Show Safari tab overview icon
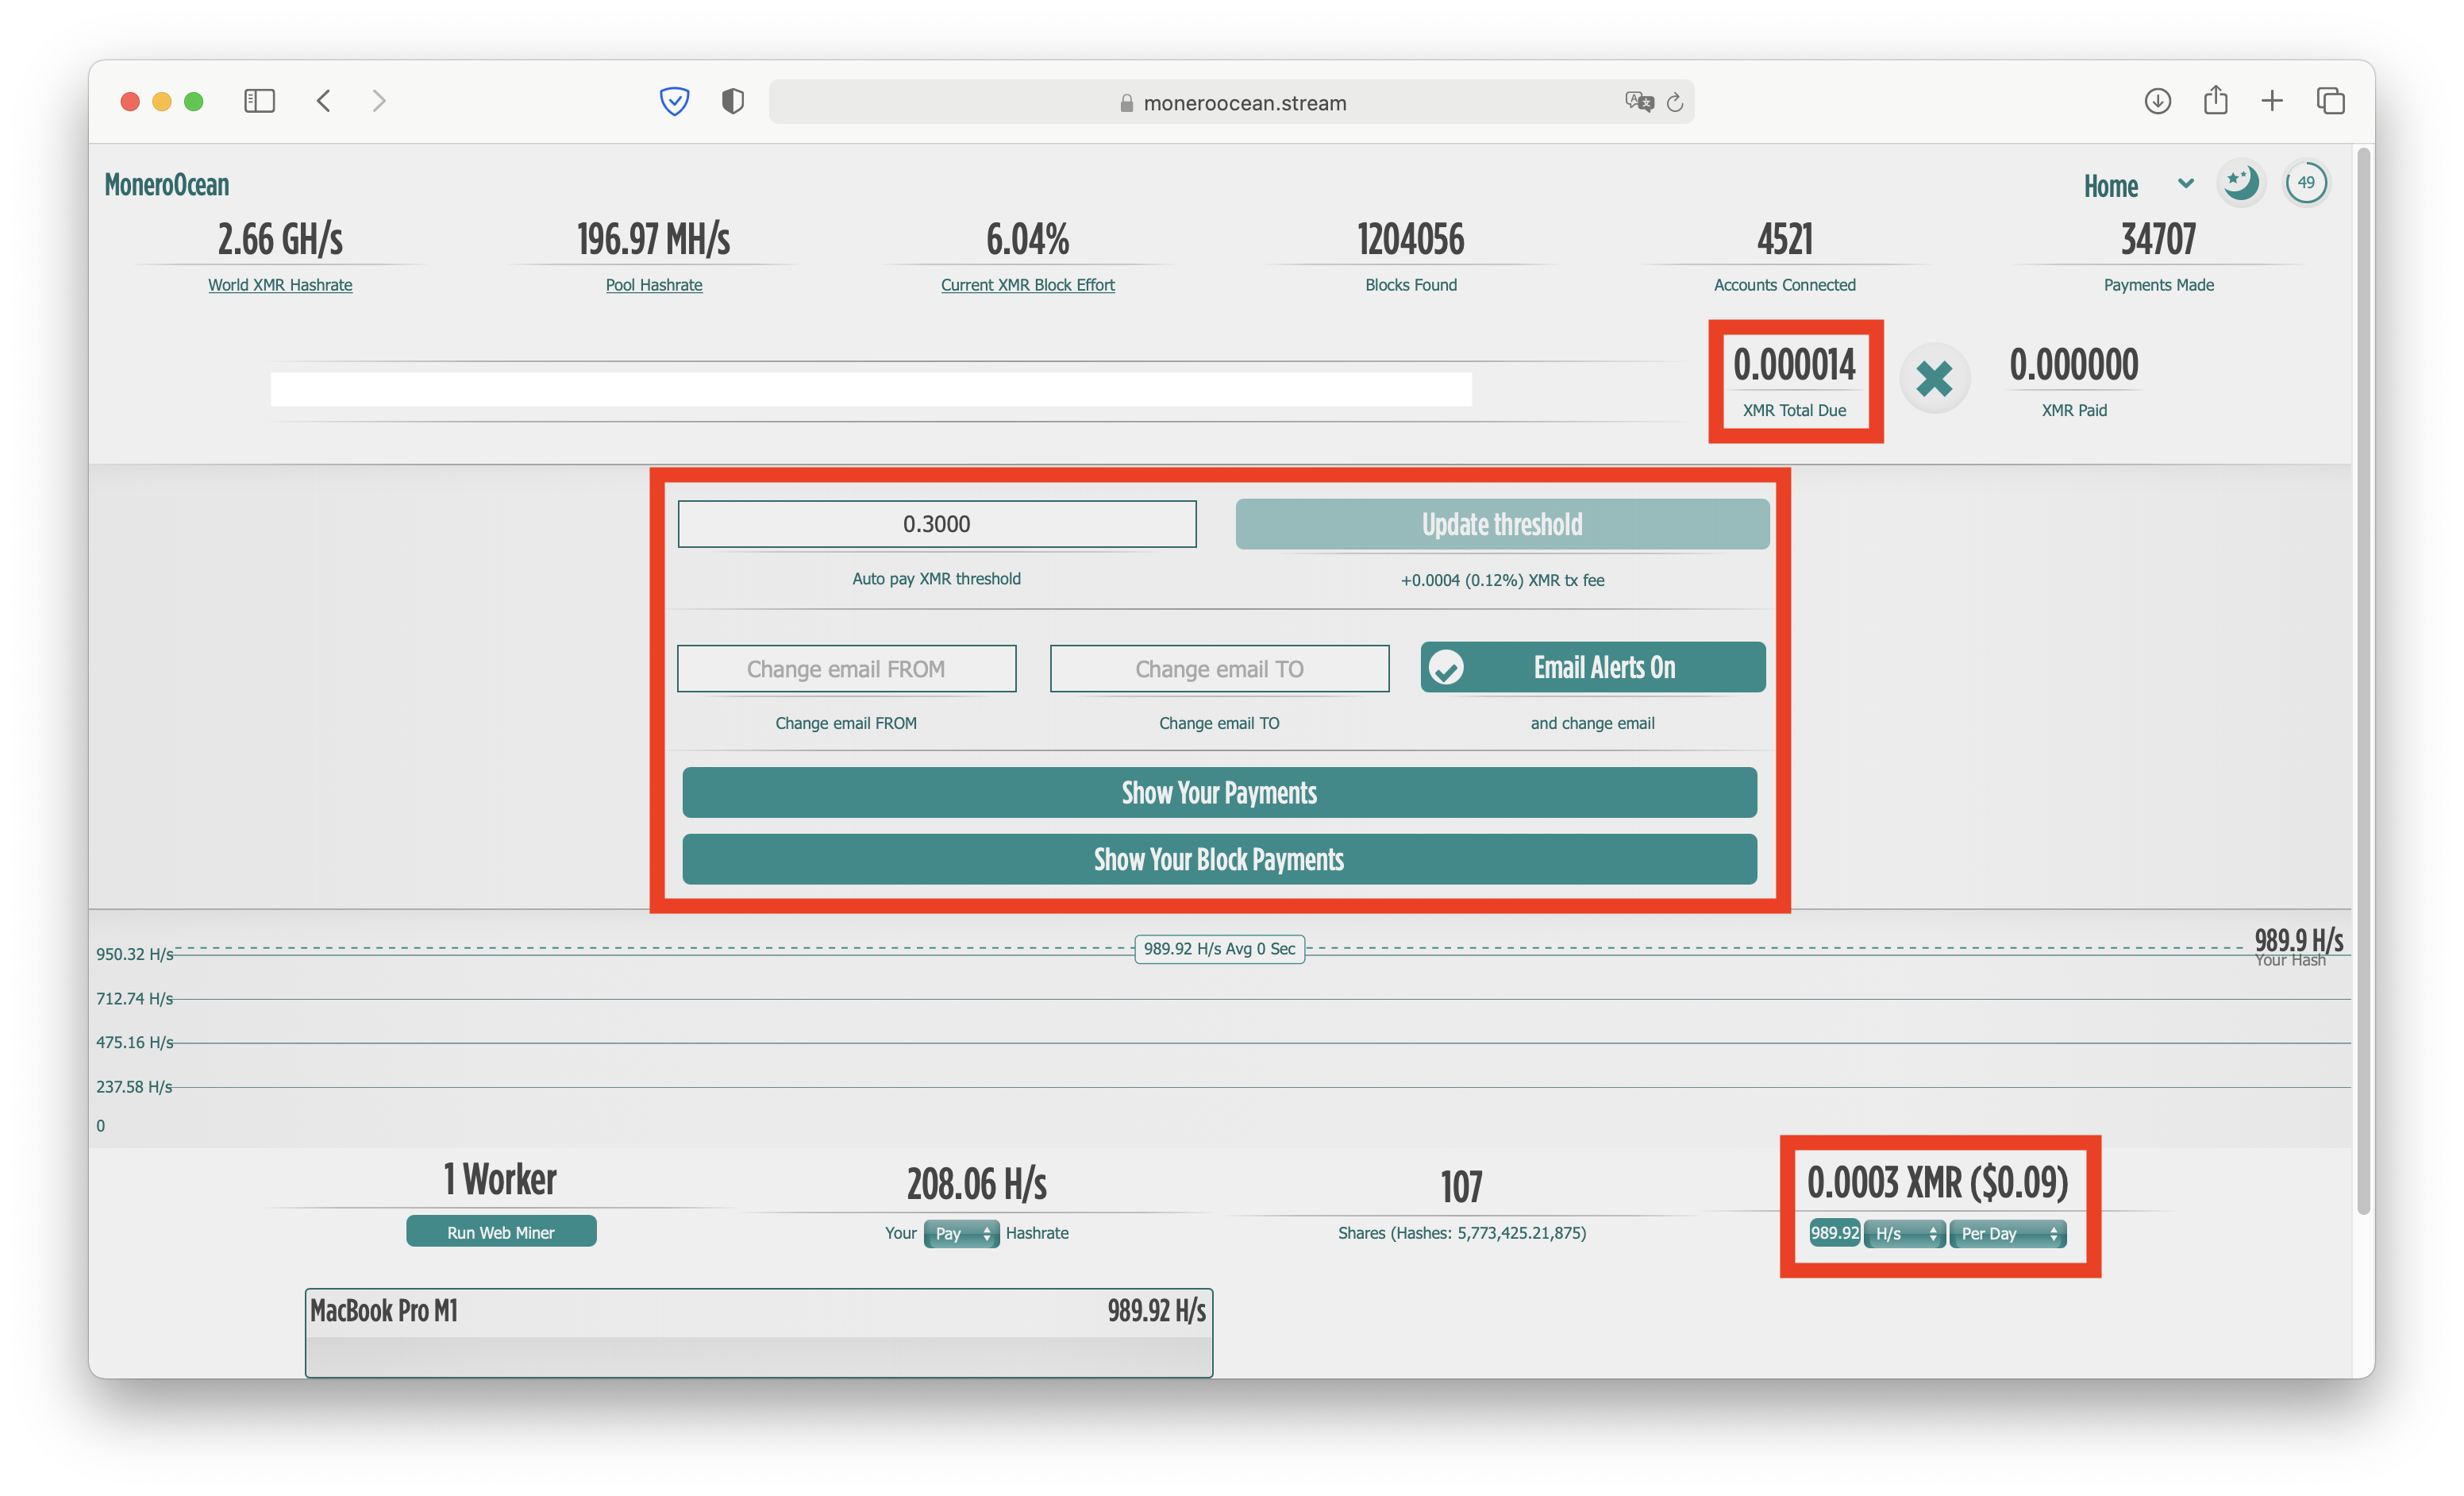This screenshot has height=1496, width=2464. pos(2330,101)
